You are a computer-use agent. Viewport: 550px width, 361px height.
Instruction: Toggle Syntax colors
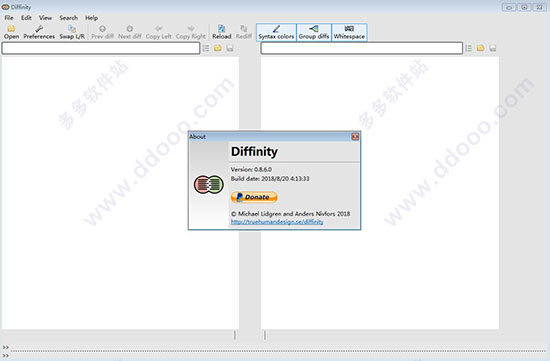(x=276, y=32)
